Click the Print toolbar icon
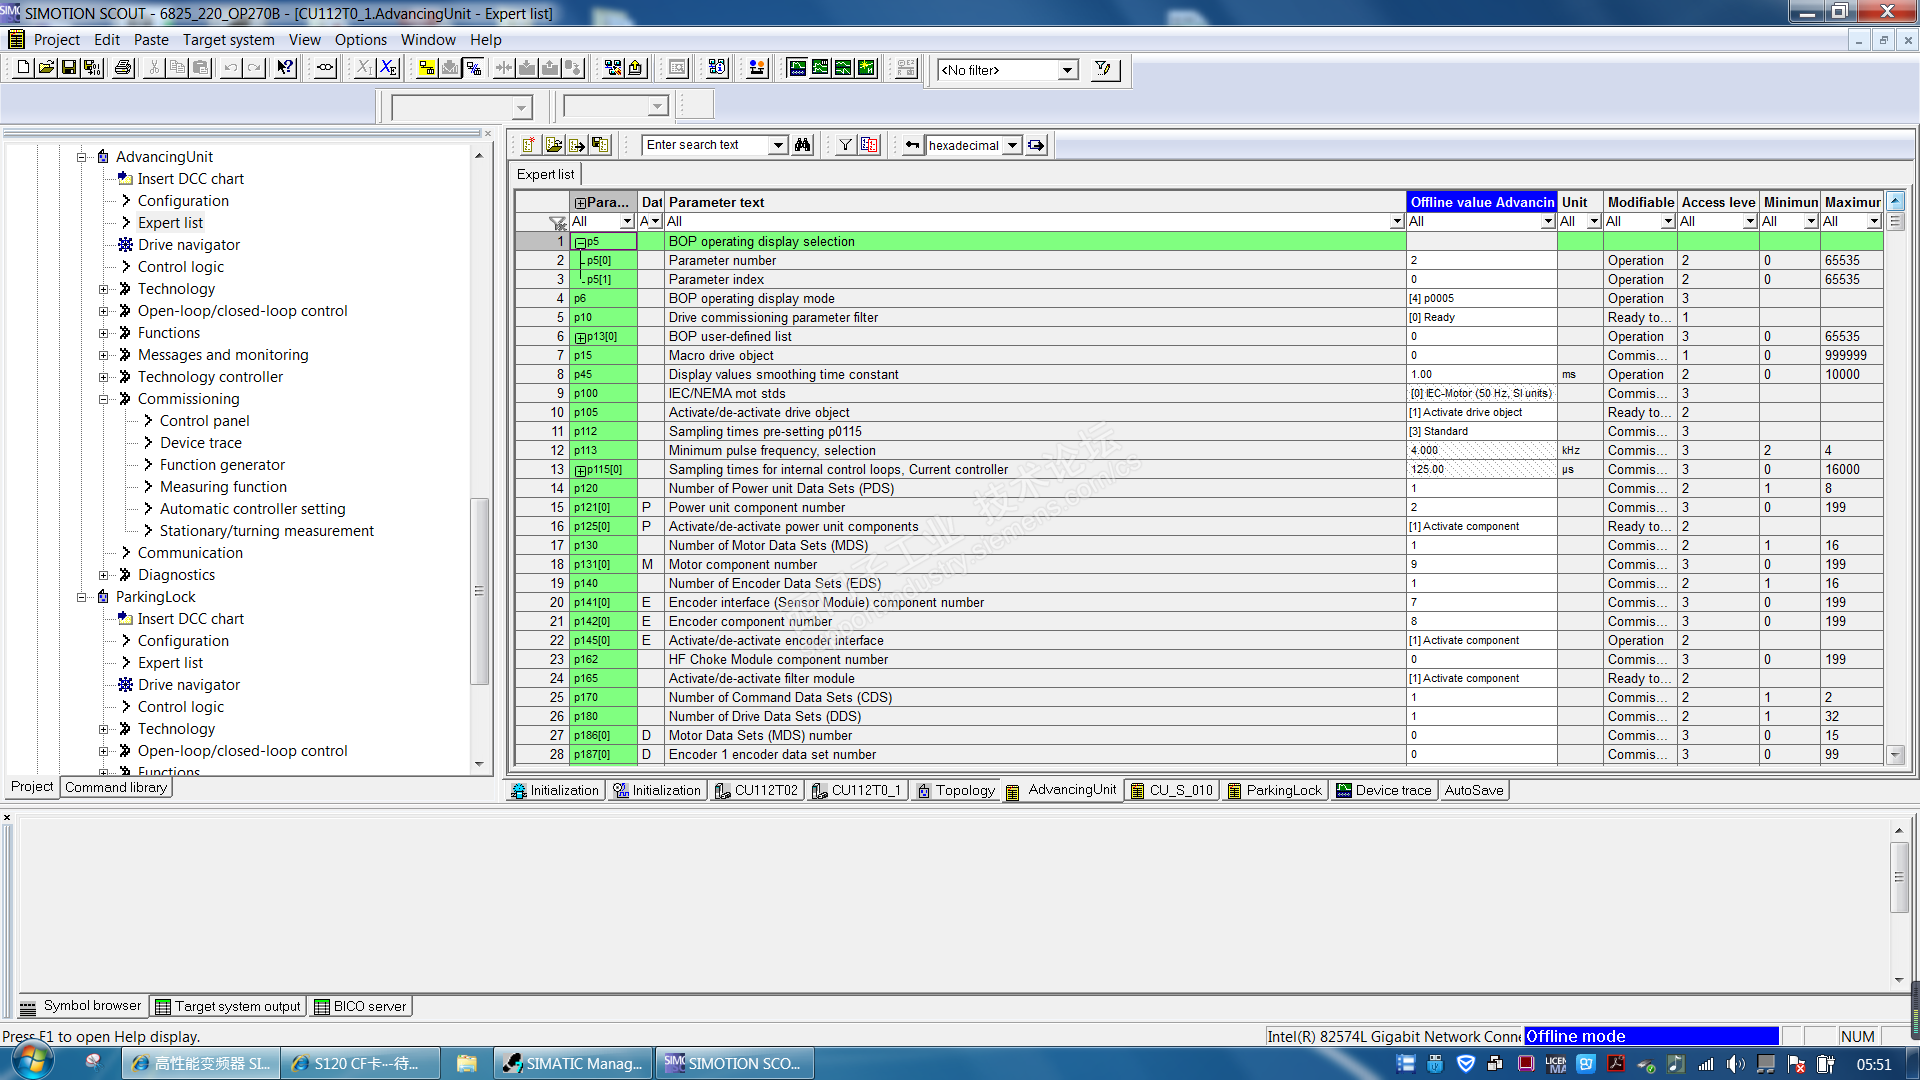 (123, 68)
